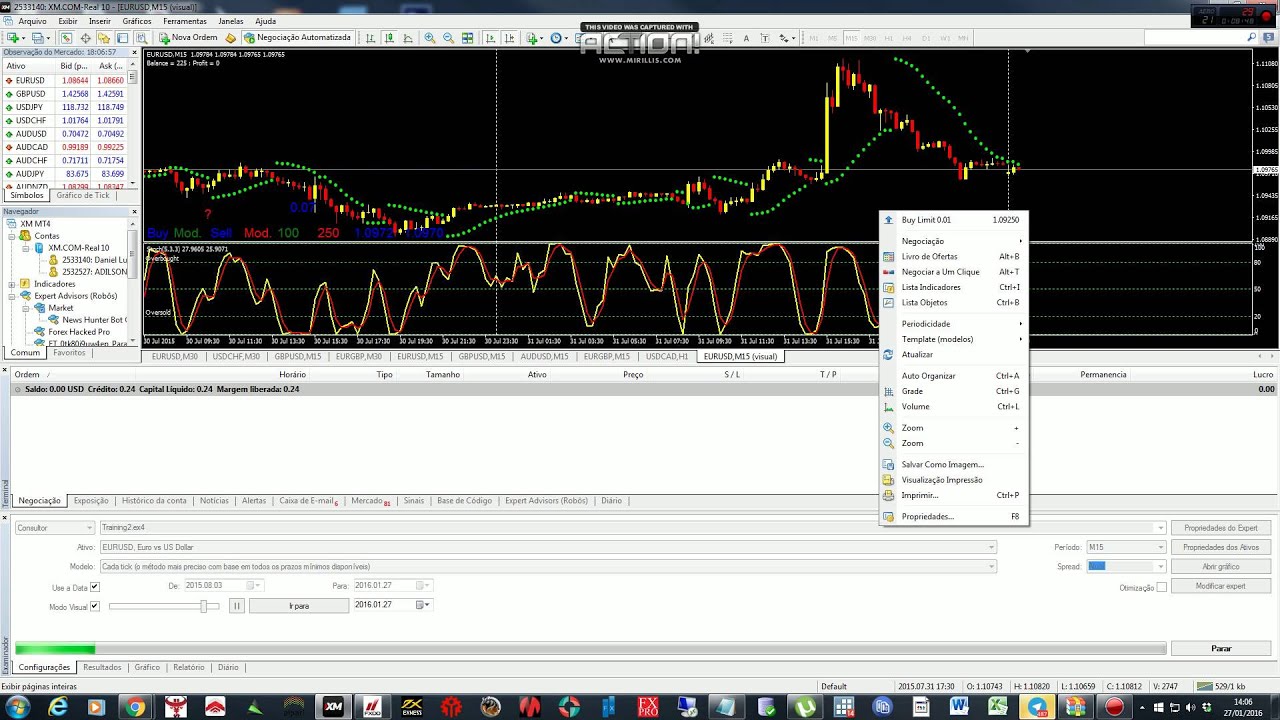
Task: Open the Modelo Cada tick dropdown
Action: [x=547, y=566]
